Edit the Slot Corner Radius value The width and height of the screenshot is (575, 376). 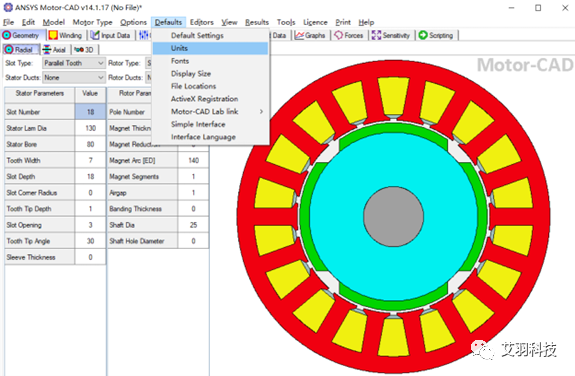[90, 193]
